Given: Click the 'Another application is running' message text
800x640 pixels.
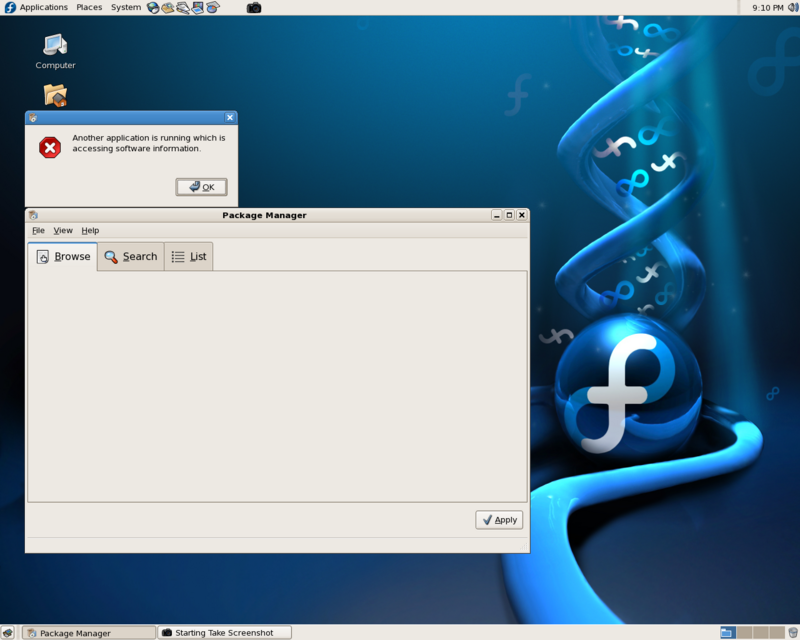Looking at the screenshot, I should point(148,143).
